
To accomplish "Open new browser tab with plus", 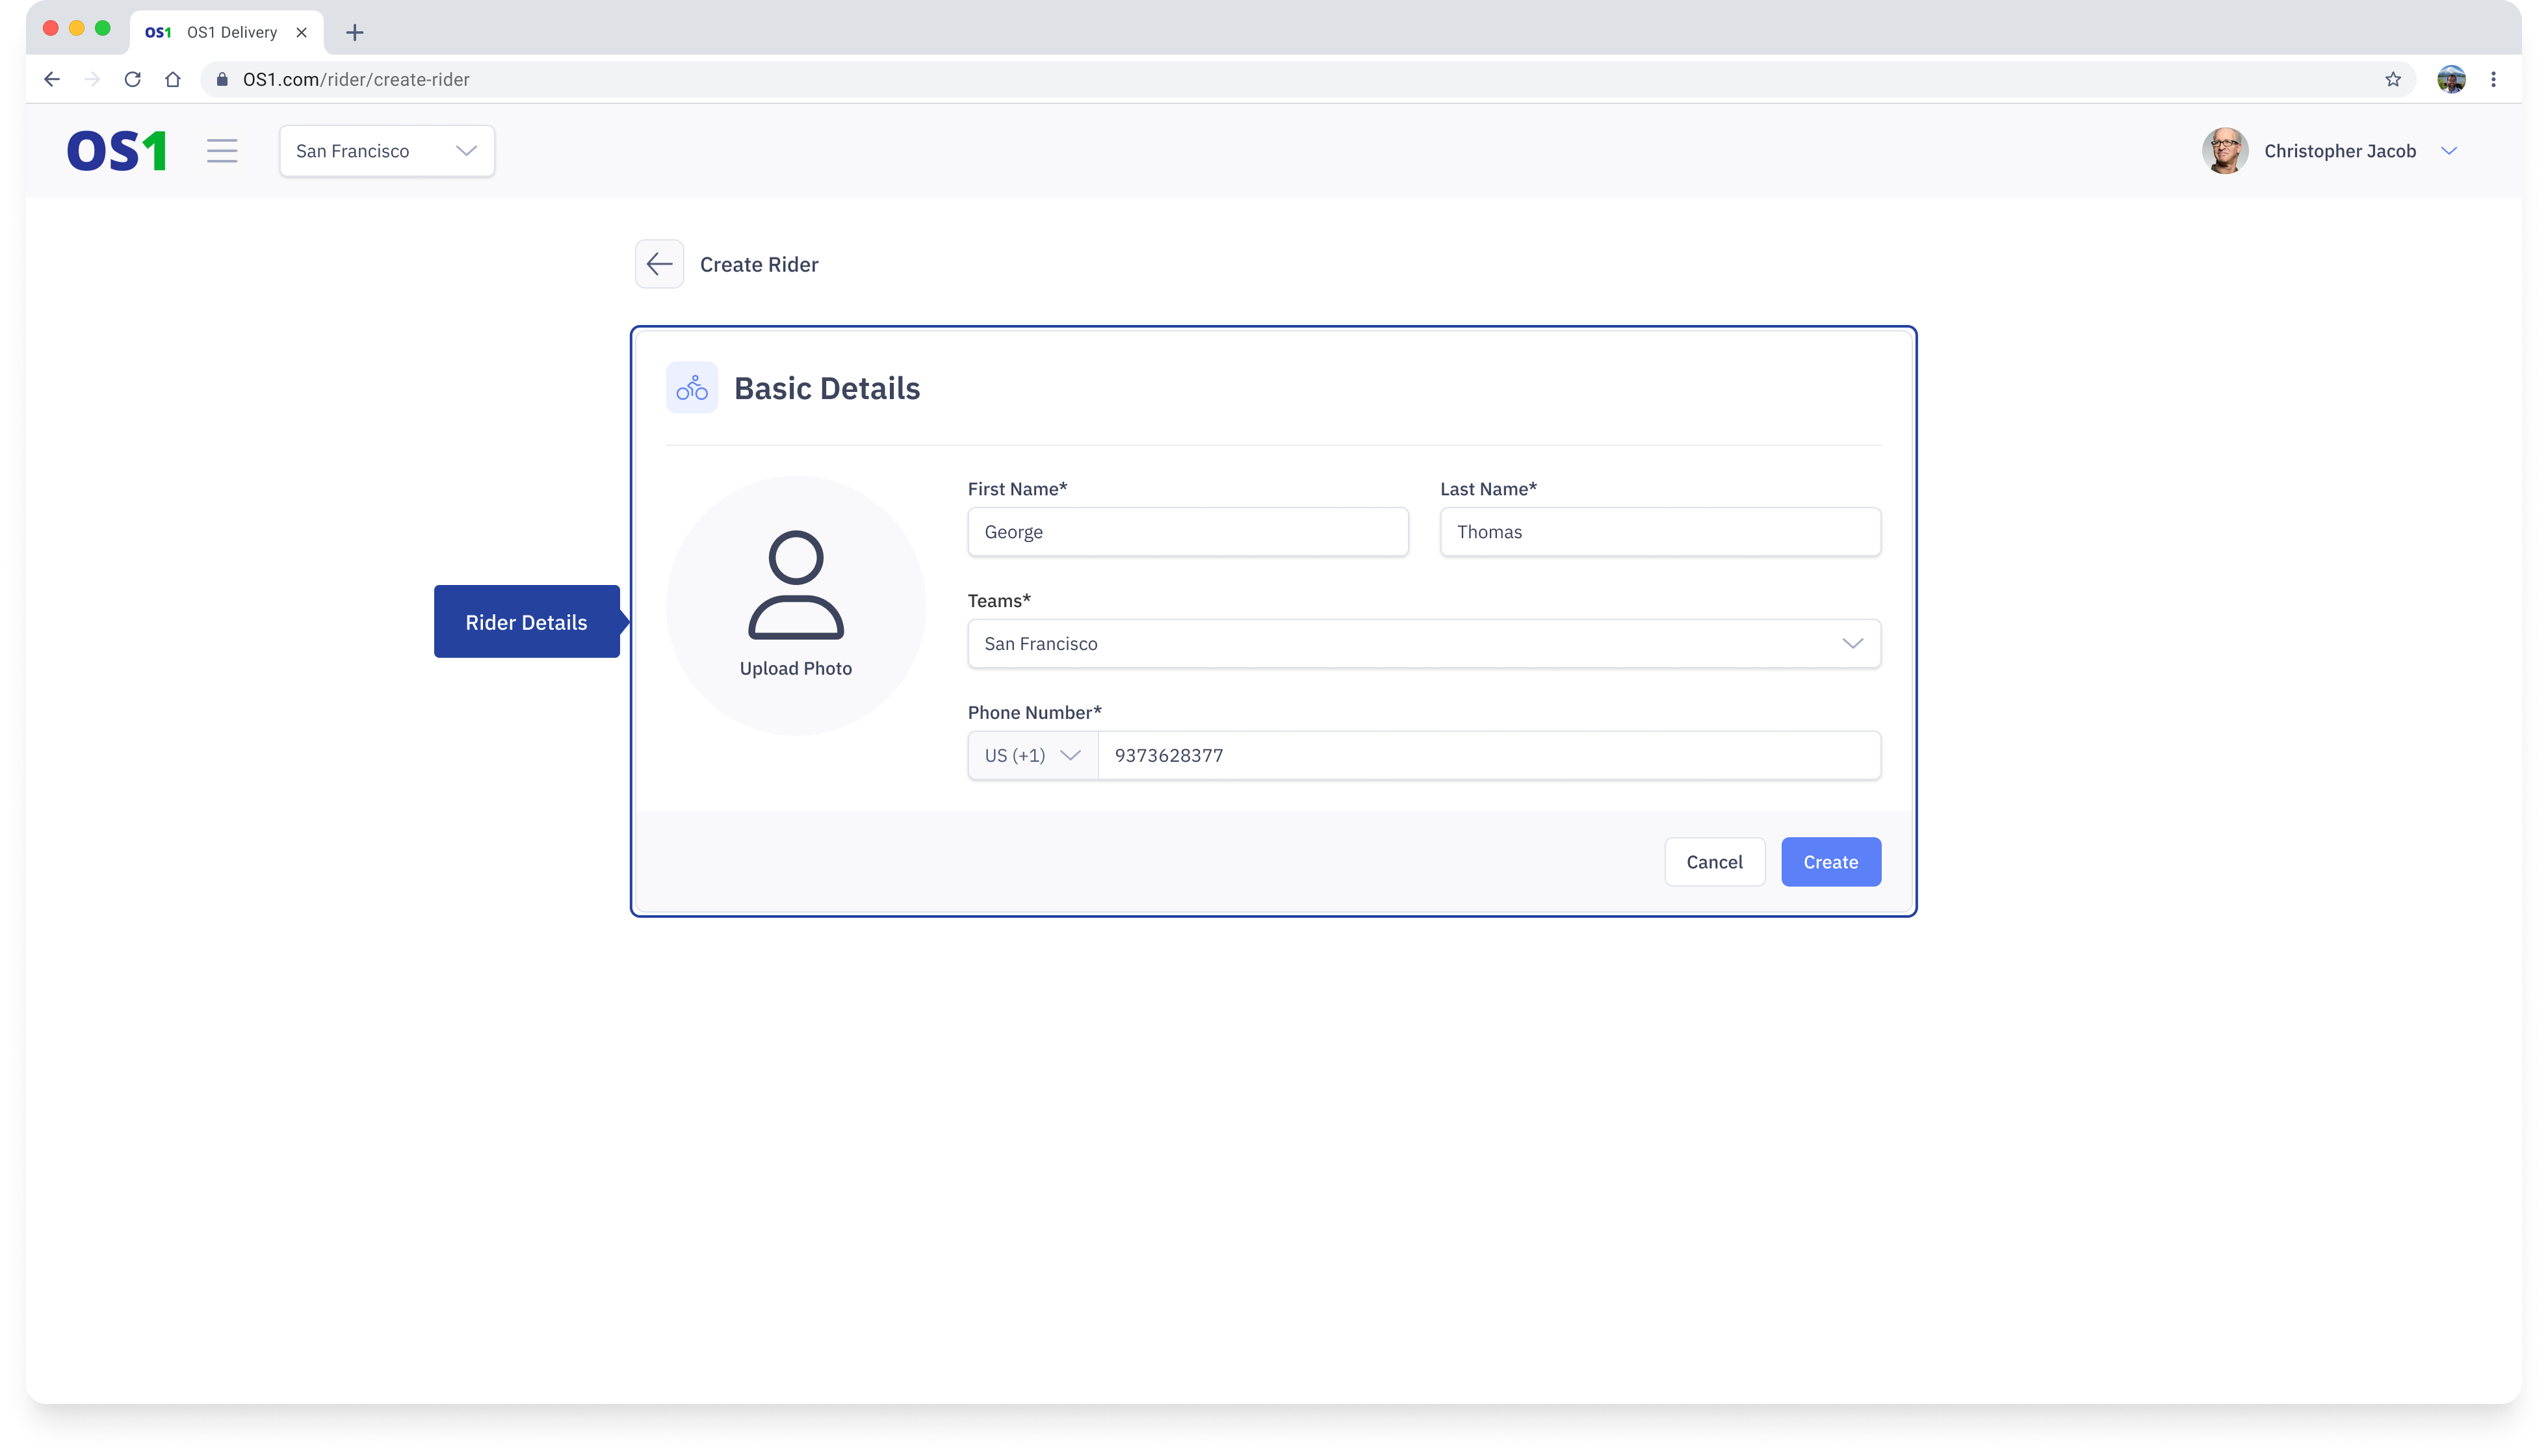I will 354,32.
